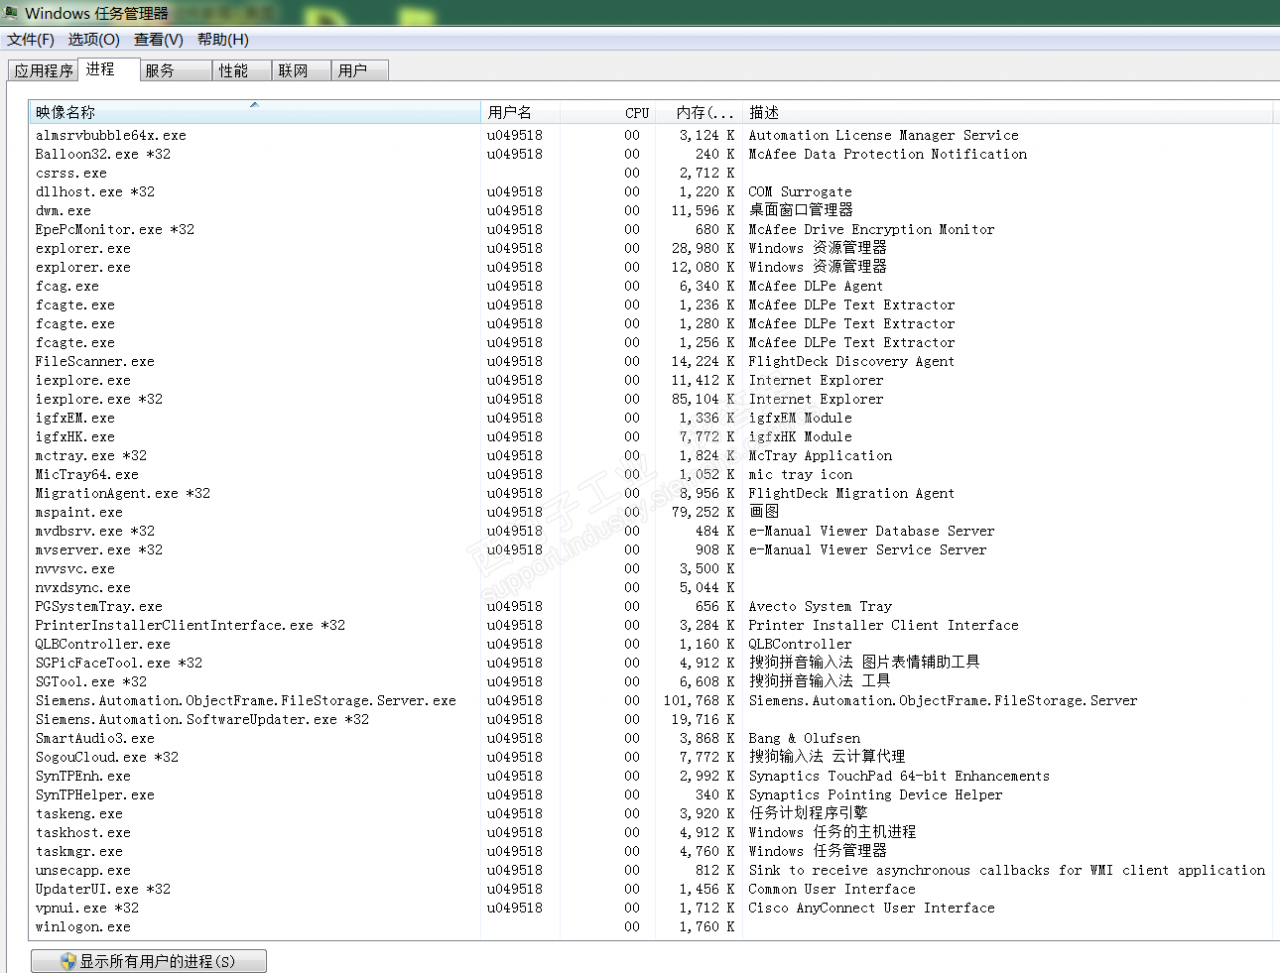Click 显示所有用户的进程(S) button
Viewport: 1280px width, 973px height.
pyautogui.click(x=149, y=961)
